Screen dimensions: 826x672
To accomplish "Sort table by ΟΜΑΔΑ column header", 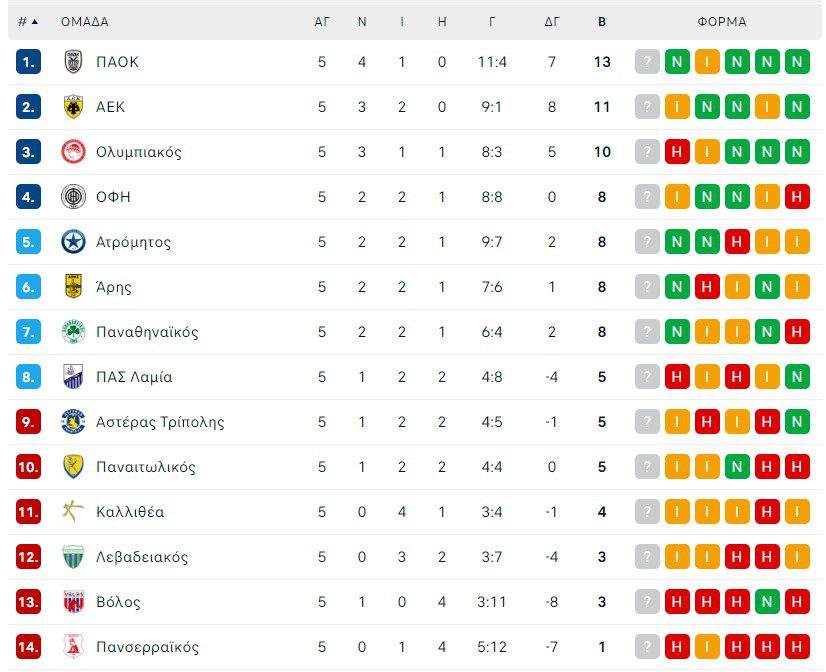I will coord(85,21).
